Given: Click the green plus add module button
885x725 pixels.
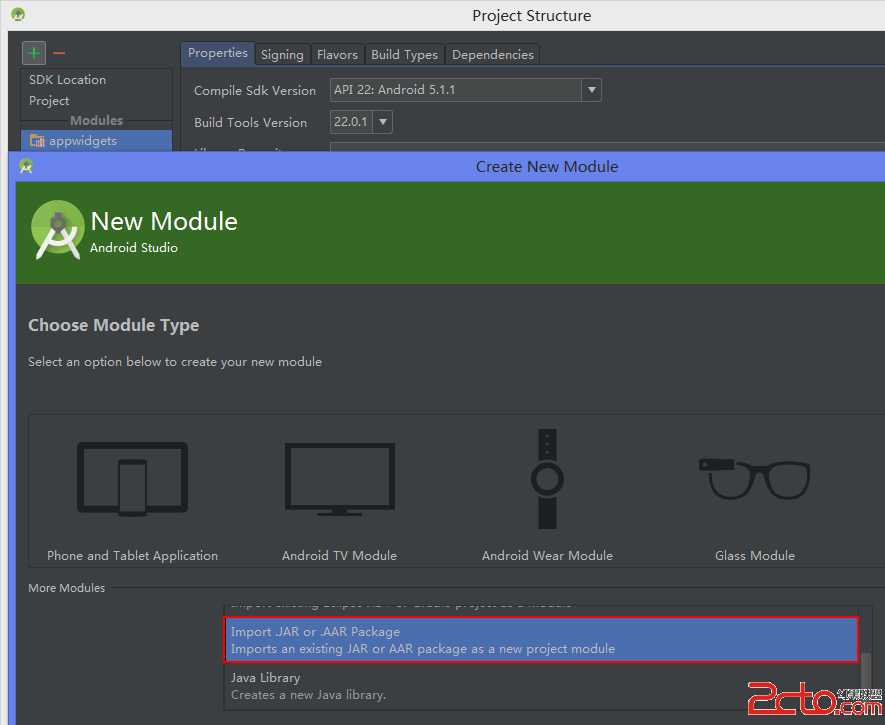Looking at the screenshot, I should pos(34,53).
